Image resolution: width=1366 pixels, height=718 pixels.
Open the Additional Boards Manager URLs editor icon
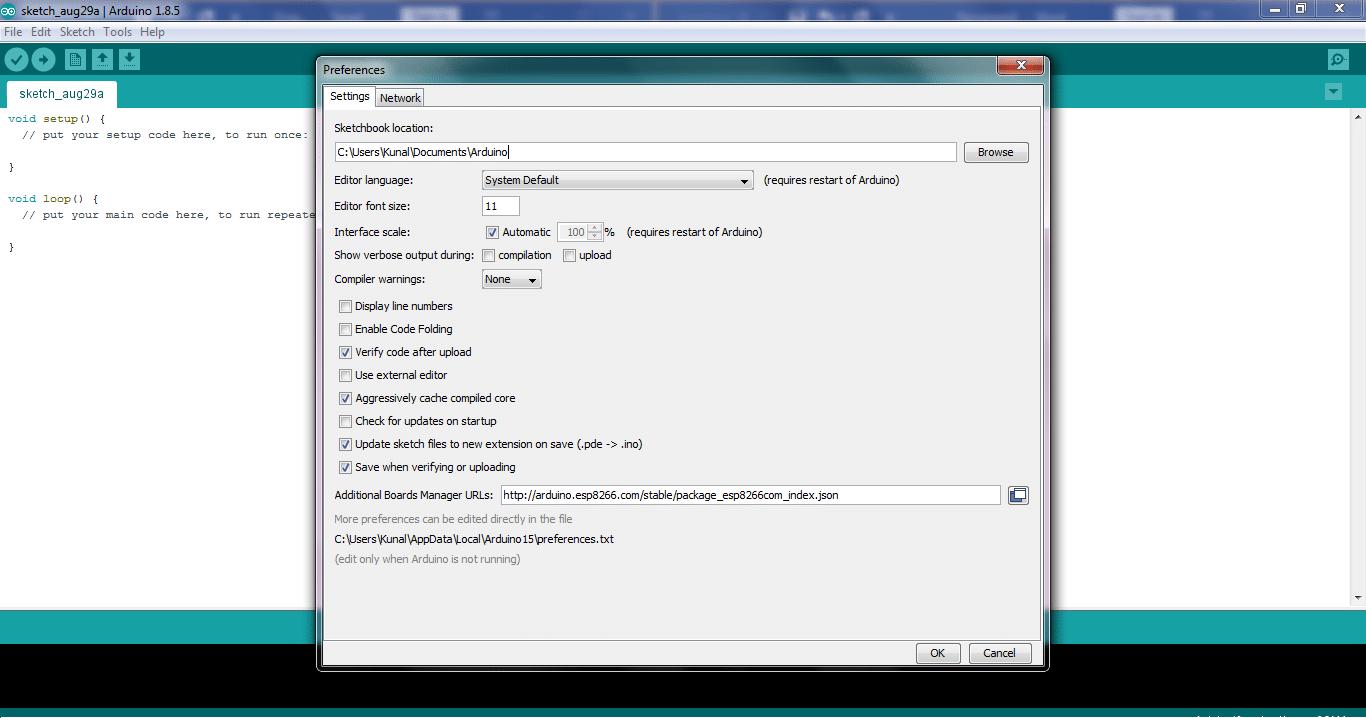(1018, 495)
